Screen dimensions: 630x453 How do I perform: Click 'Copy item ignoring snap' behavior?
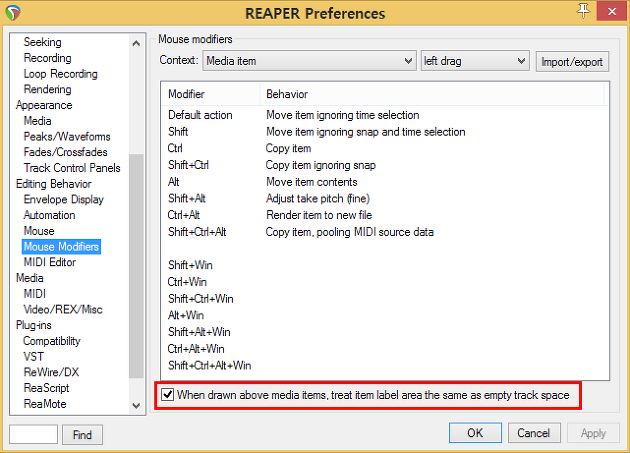click(x=321, y=165)
